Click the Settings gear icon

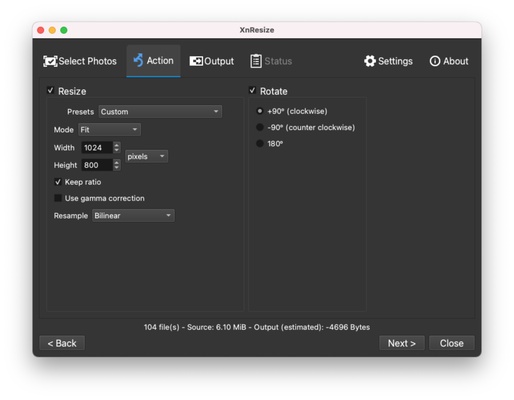click(370, 61)
